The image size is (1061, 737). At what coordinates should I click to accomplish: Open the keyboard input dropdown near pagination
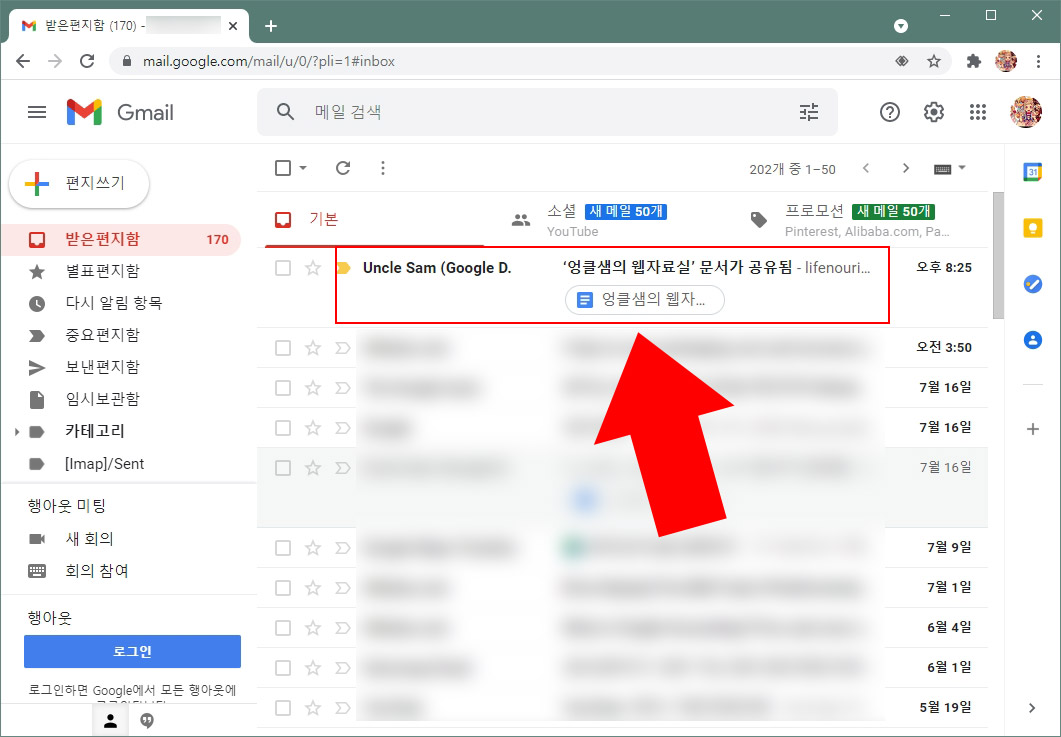pyautogui.click(x=948, y=169)
